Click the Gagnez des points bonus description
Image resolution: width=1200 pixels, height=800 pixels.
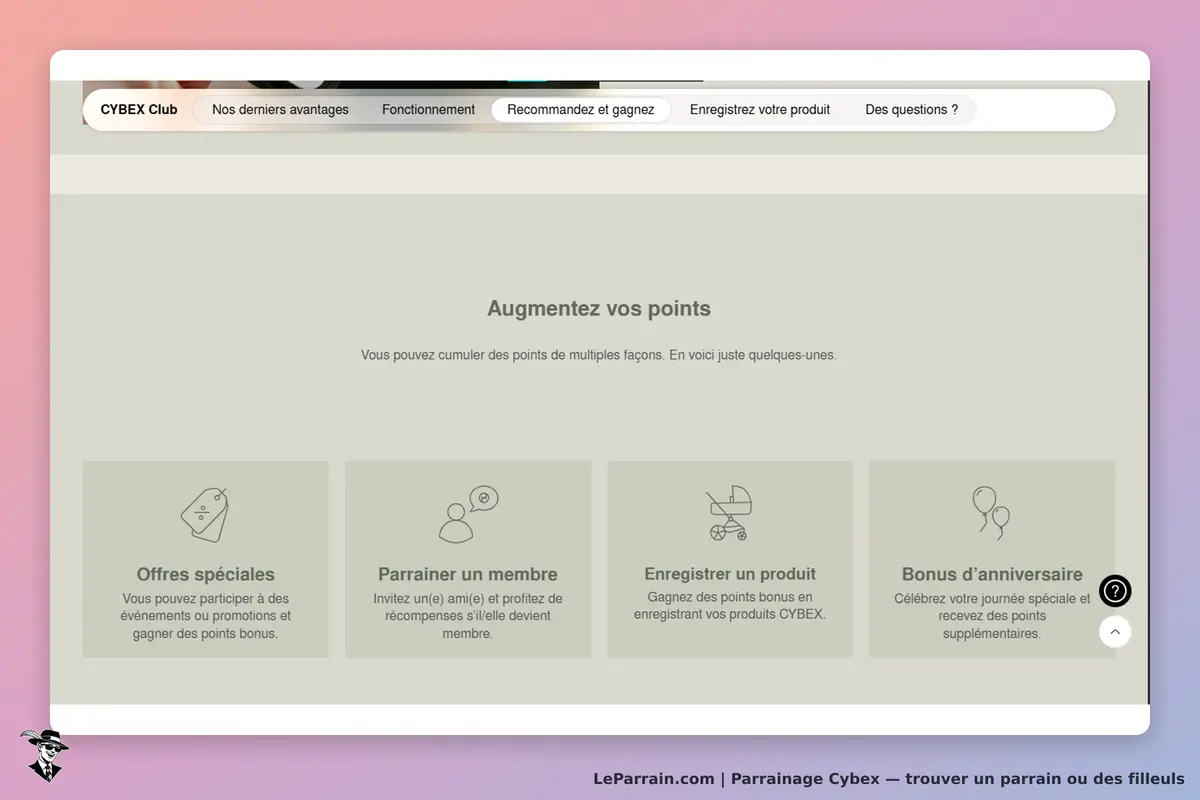point(730,606)
